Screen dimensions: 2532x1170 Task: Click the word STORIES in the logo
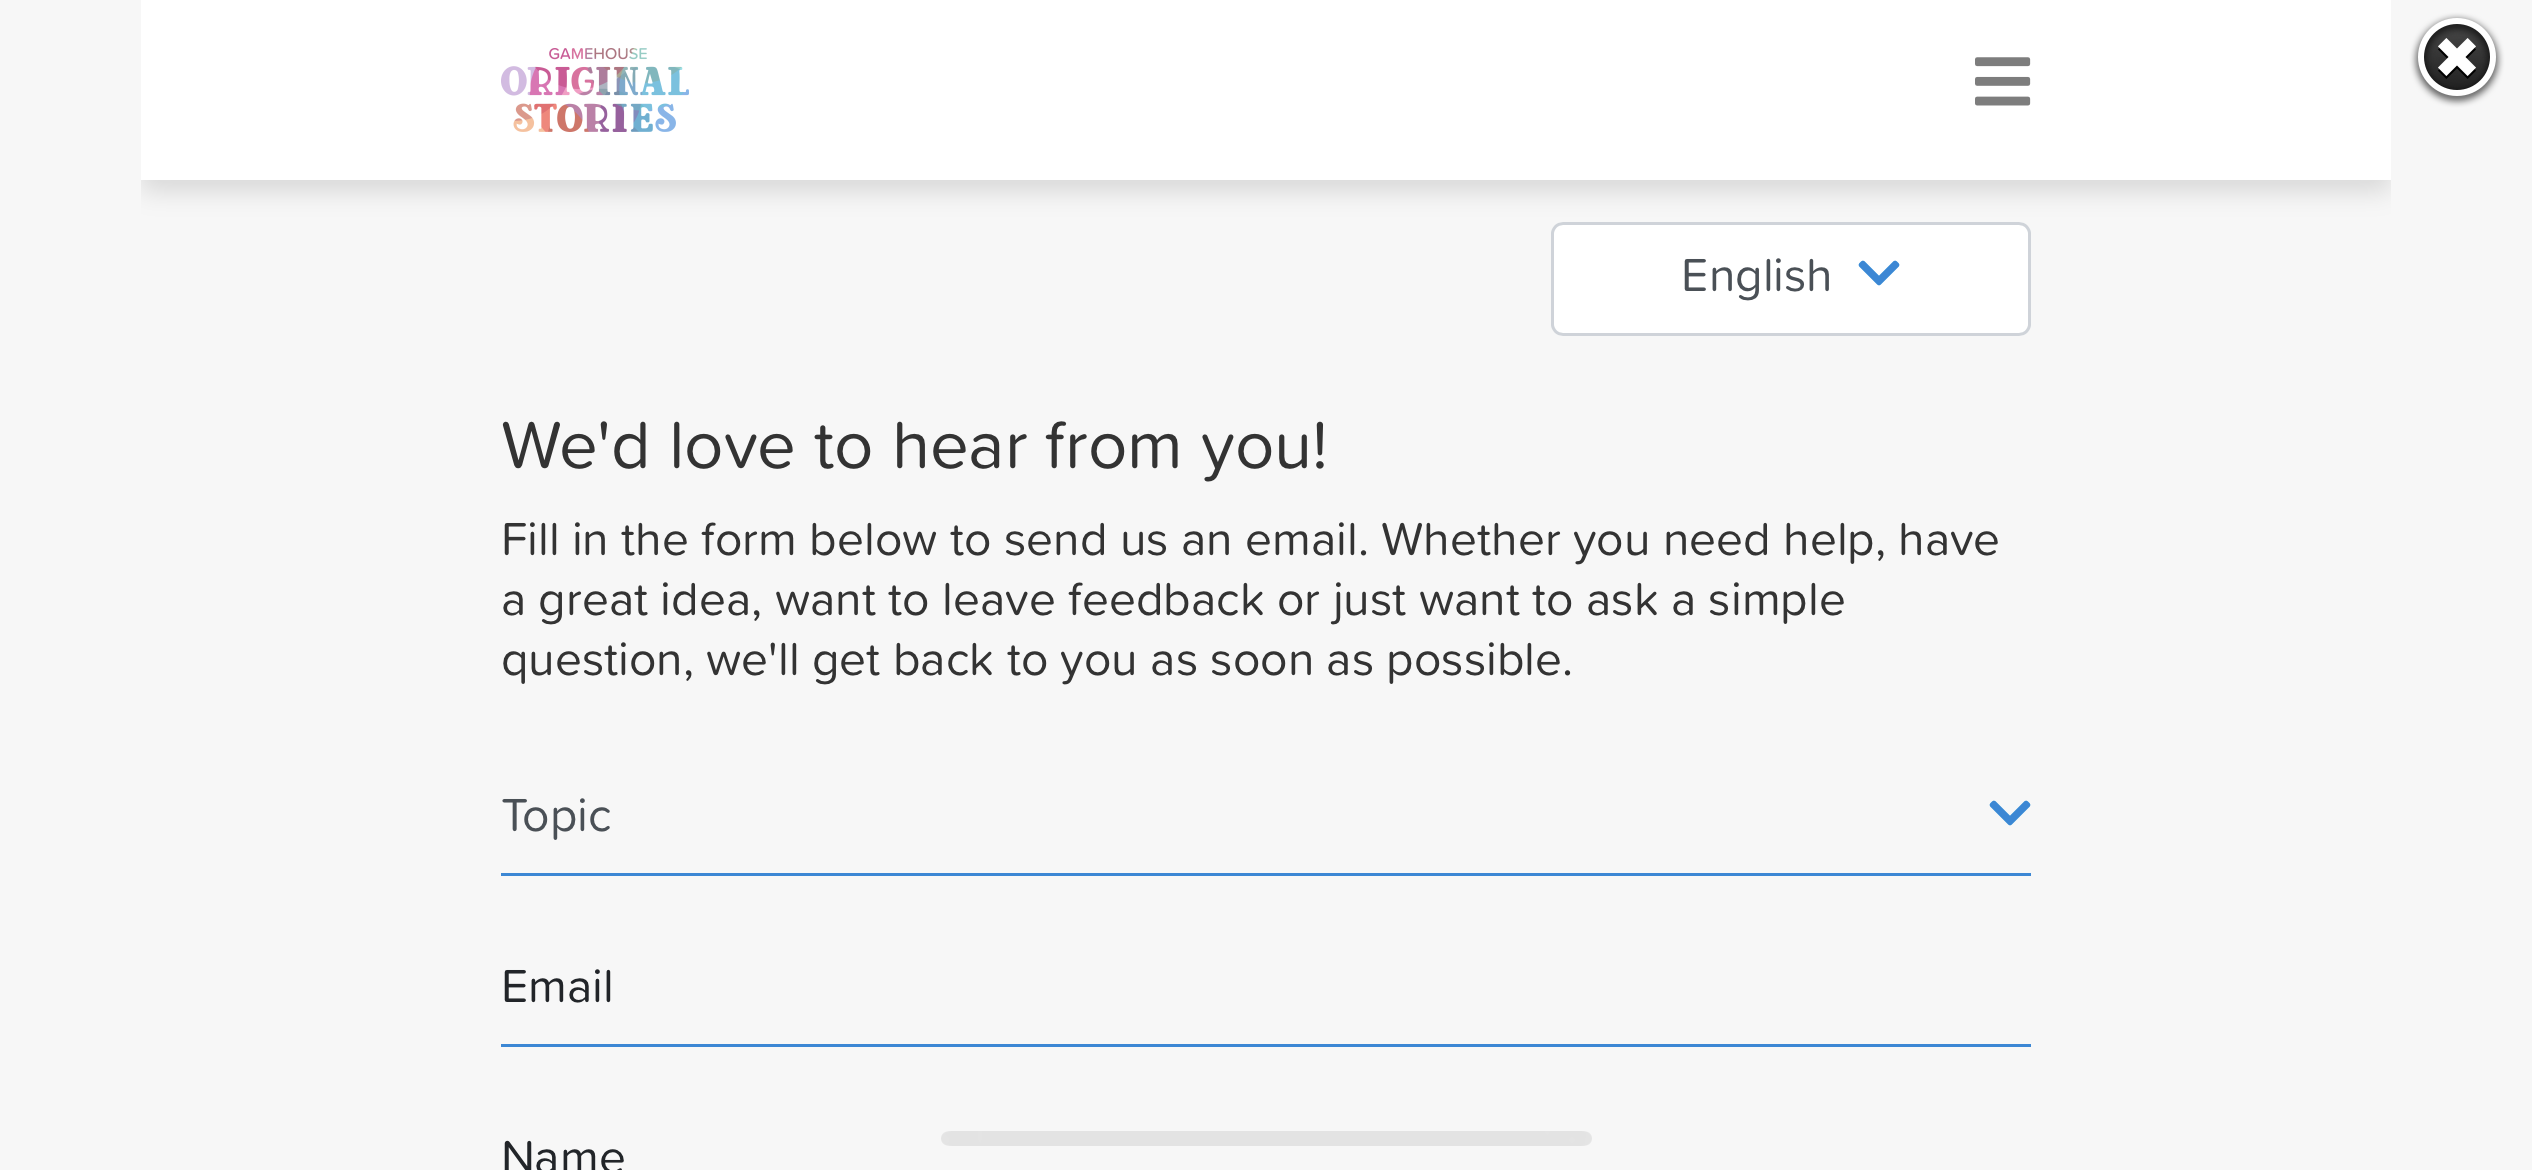tap(595, 119)
